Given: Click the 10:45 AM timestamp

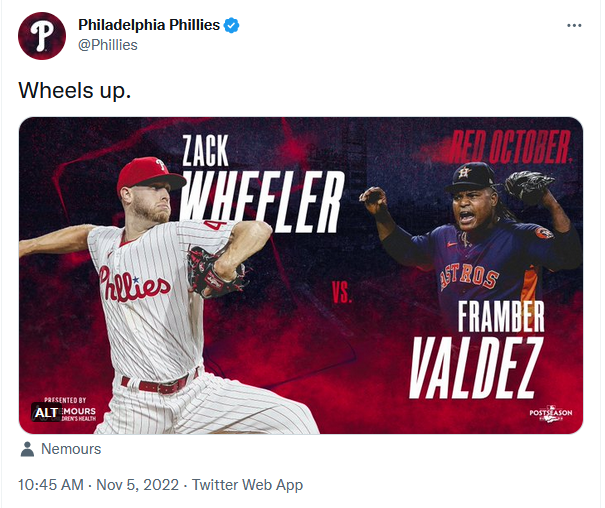Looking at the screenshot, I should tap(51, 485).
